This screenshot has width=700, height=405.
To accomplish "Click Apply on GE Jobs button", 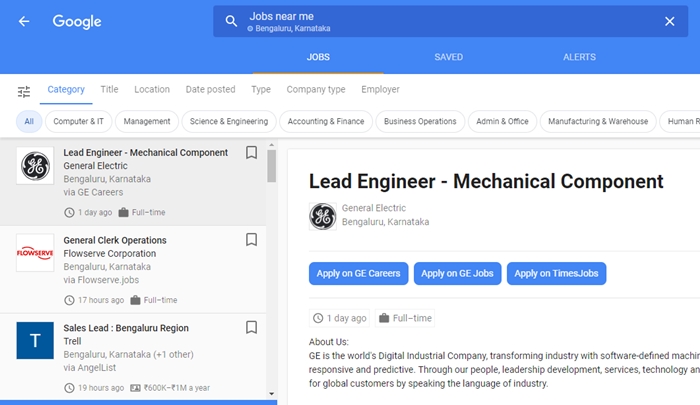I will pyautogui.click(x=458, y=273).
